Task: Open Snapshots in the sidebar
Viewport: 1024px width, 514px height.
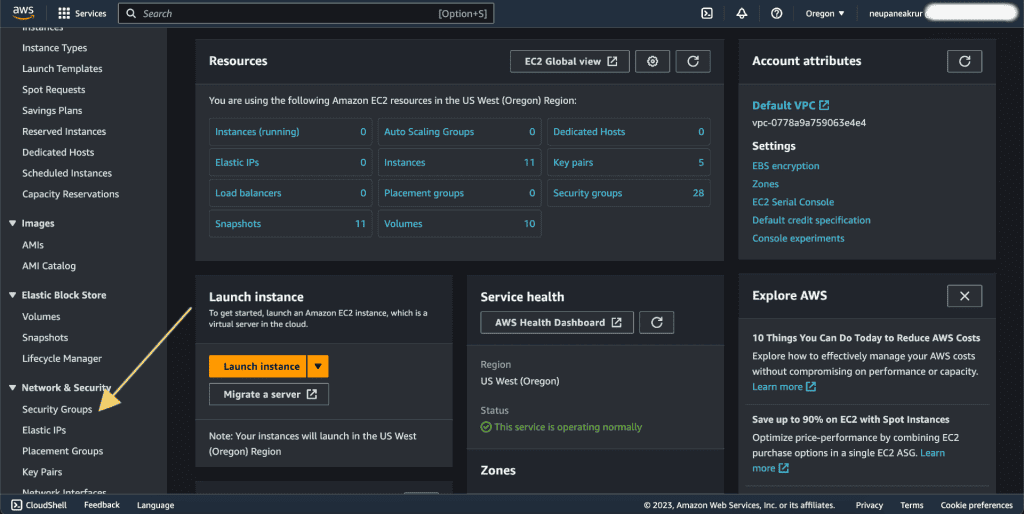Action: tap(45, 338)
